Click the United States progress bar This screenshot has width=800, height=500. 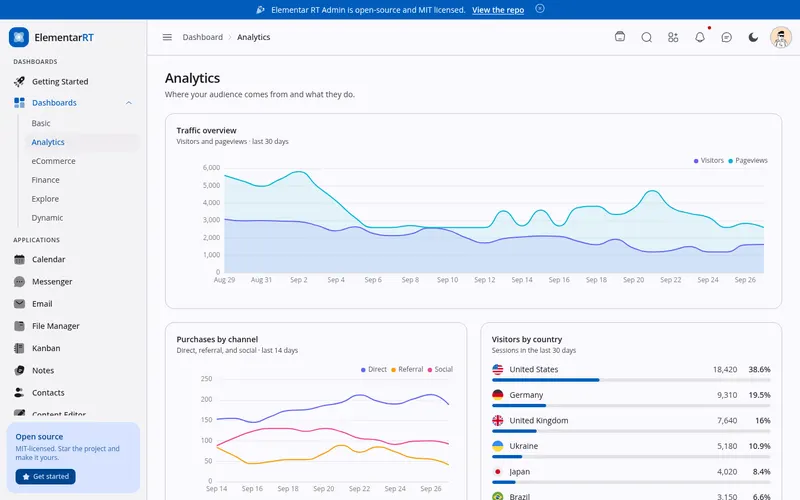[631, 380]
